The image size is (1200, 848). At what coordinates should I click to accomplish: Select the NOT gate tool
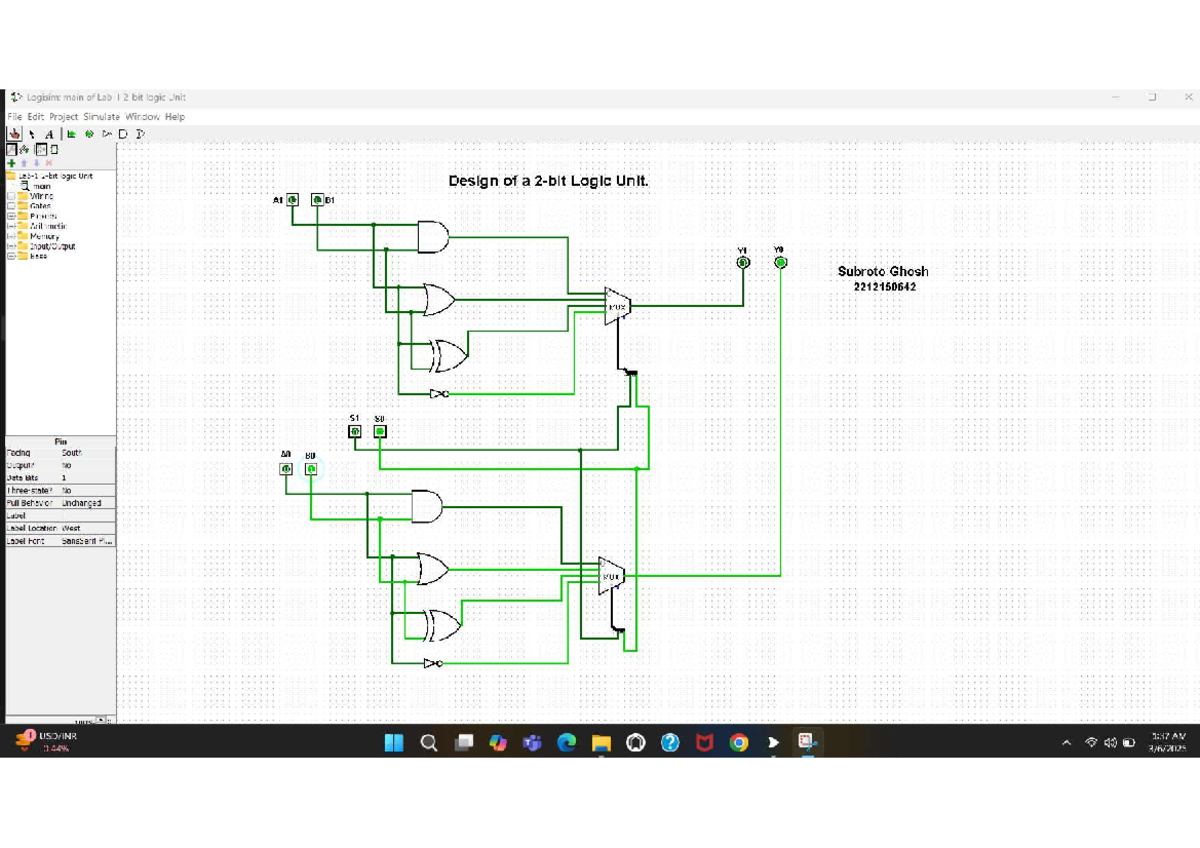tap(106, 134)
